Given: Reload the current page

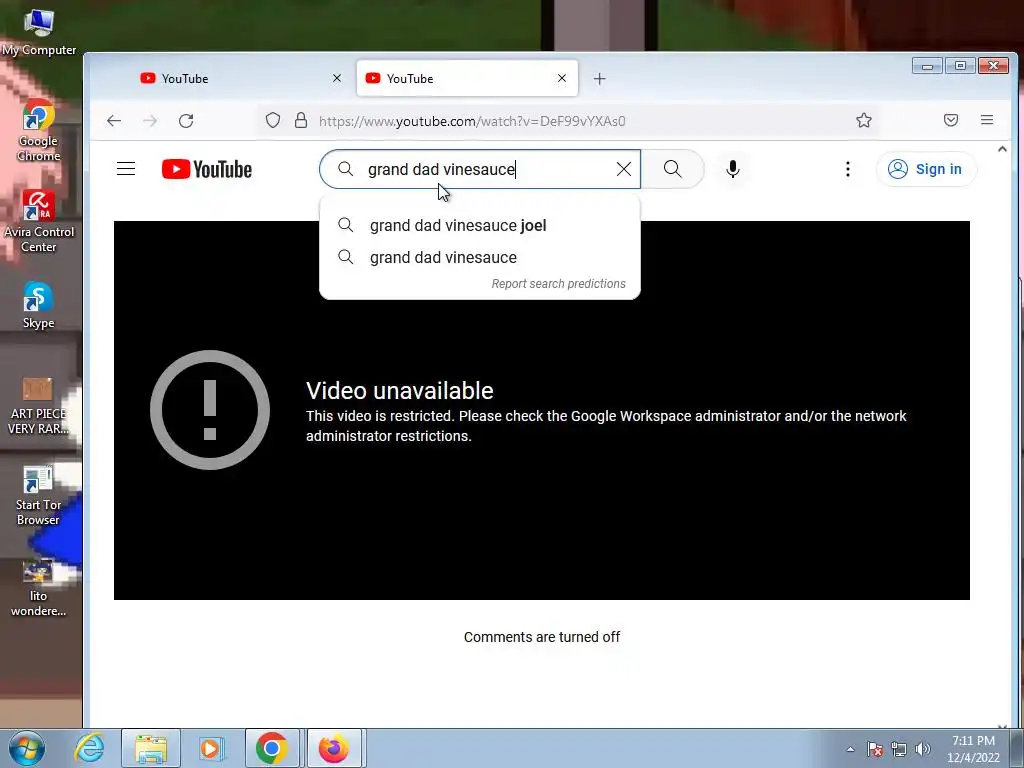Looking at the screenshot, I should click(x=186, y=121).
